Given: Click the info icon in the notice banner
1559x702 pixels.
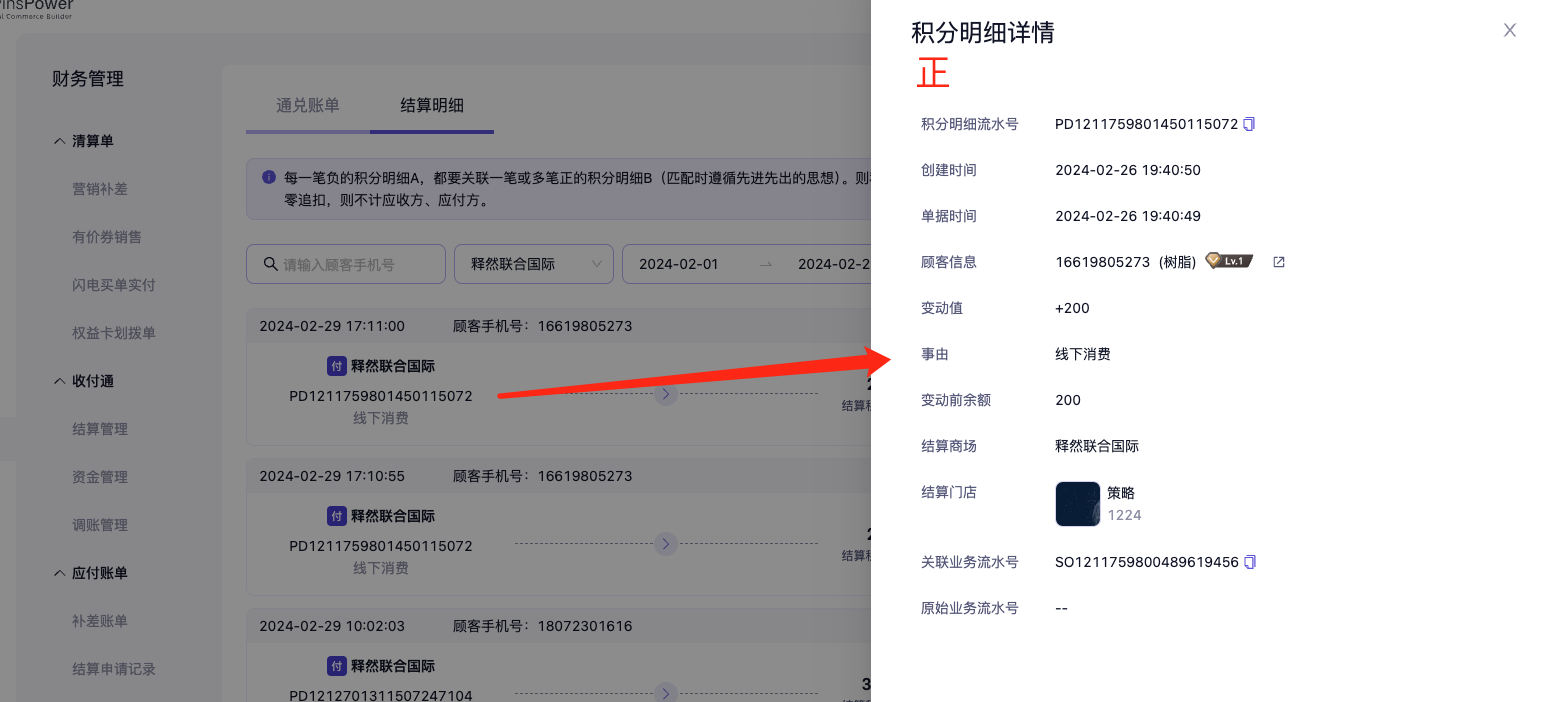Looking at the screenshot, I should [269, 177].
